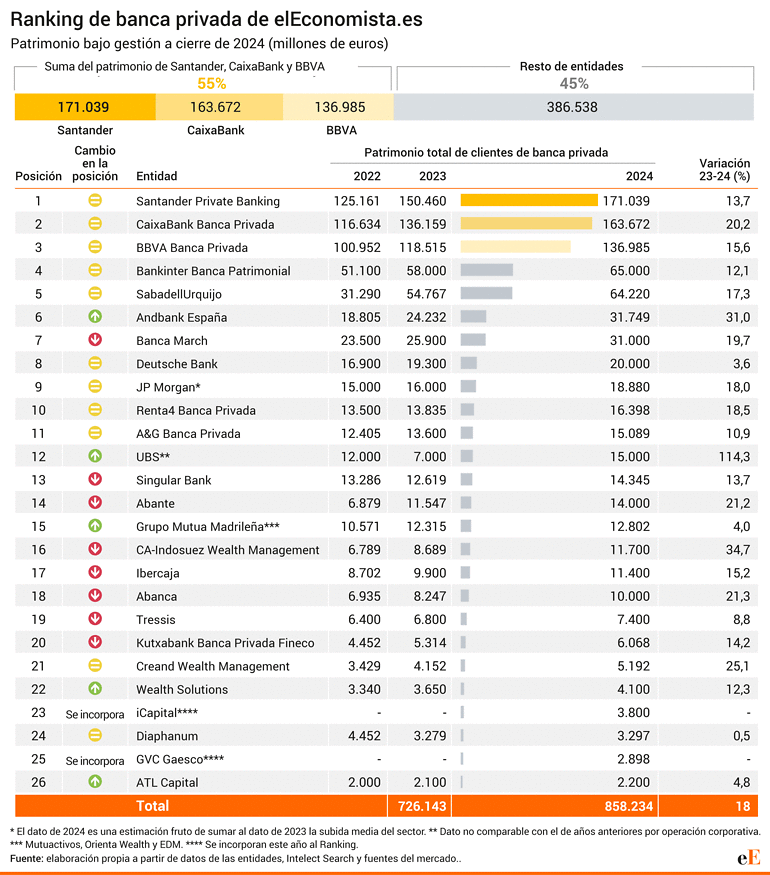This screenshot has width=770, height=875.
Task: Click the '55%' share label
Action: coord(212,84)
